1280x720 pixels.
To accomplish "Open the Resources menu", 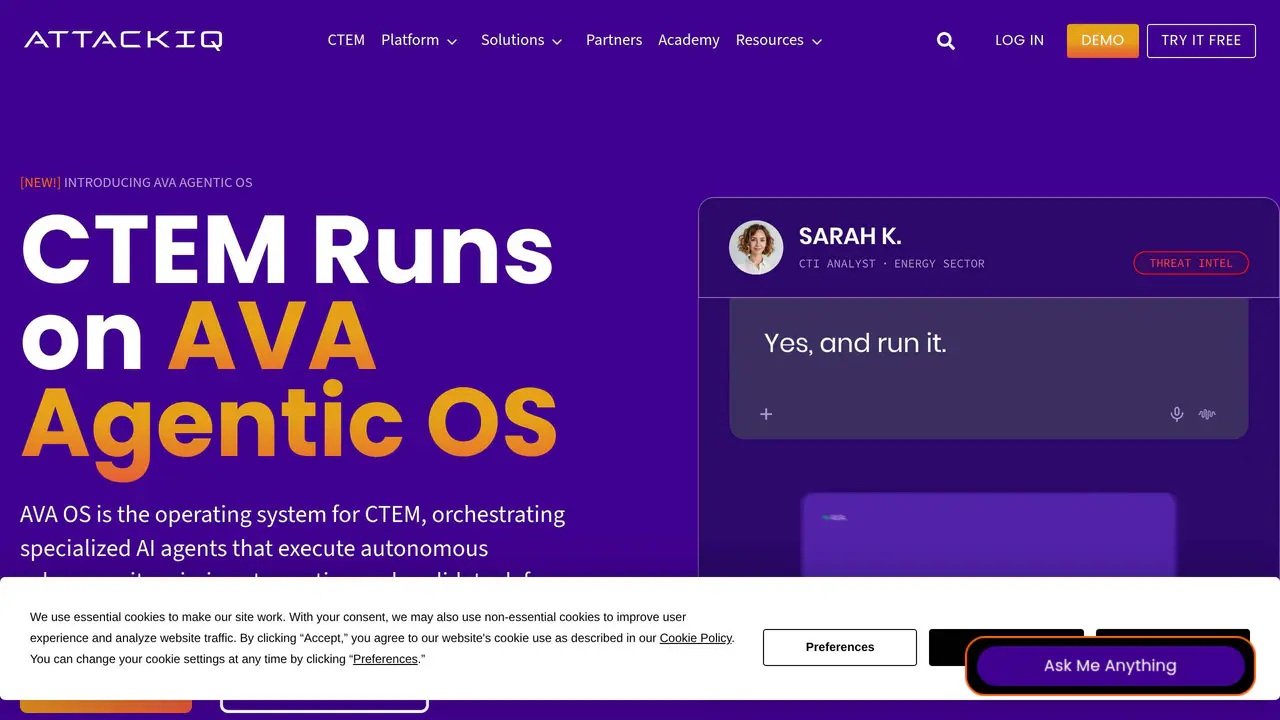I will pos(770,40).
